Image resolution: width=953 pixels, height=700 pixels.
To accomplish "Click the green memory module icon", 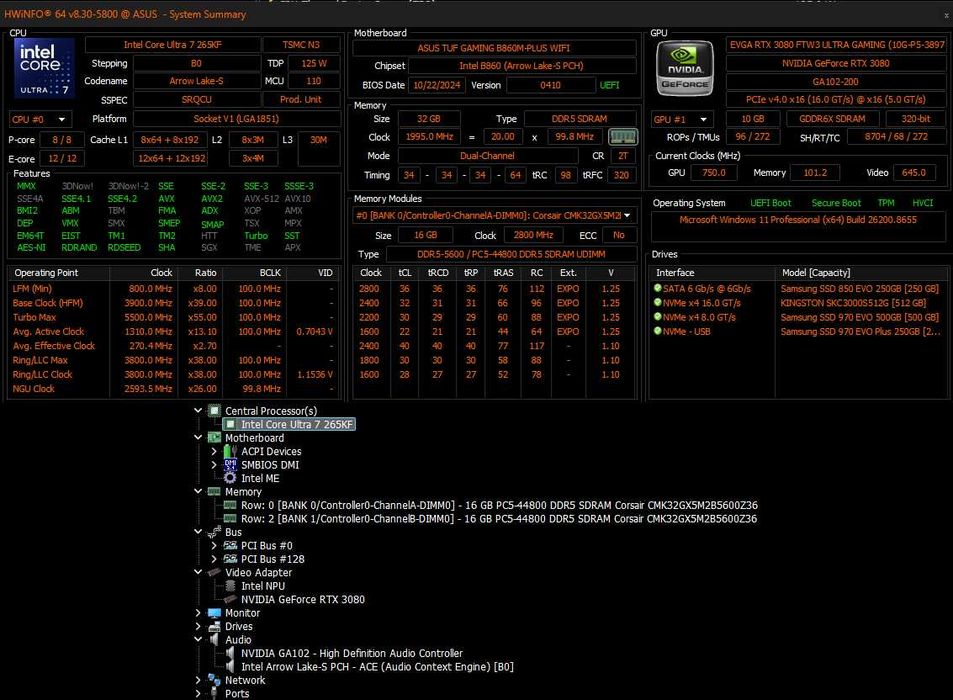I will 622,137.
